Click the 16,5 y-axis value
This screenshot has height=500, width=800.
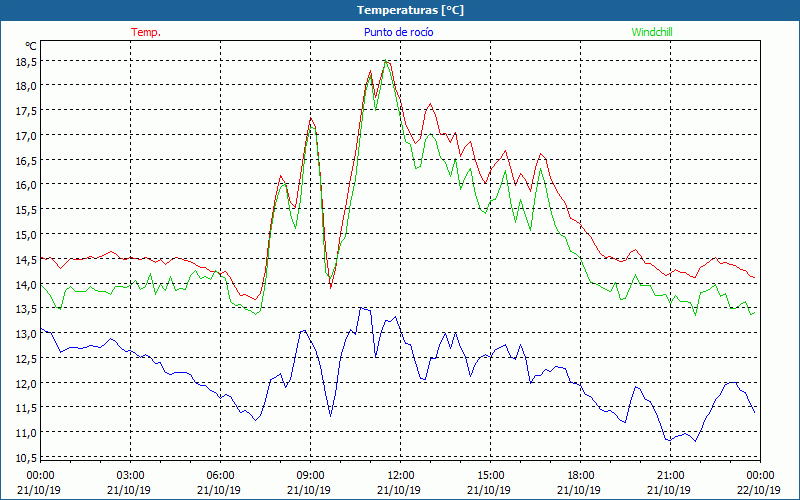tap(28, 161)
